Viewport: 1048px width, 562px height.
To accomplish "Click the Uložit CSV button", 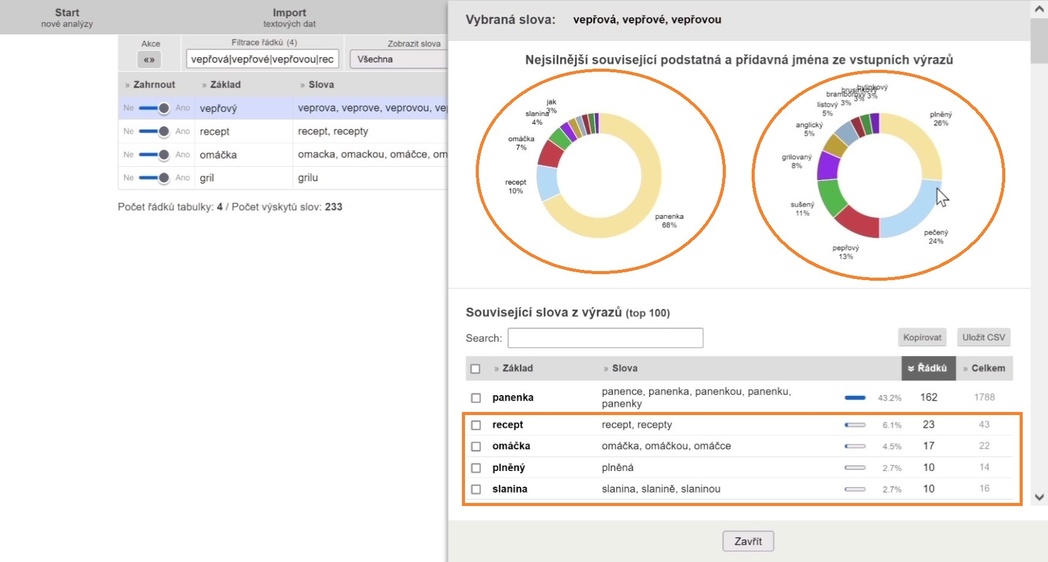I will pyautogui.click(x=983, y=338).
